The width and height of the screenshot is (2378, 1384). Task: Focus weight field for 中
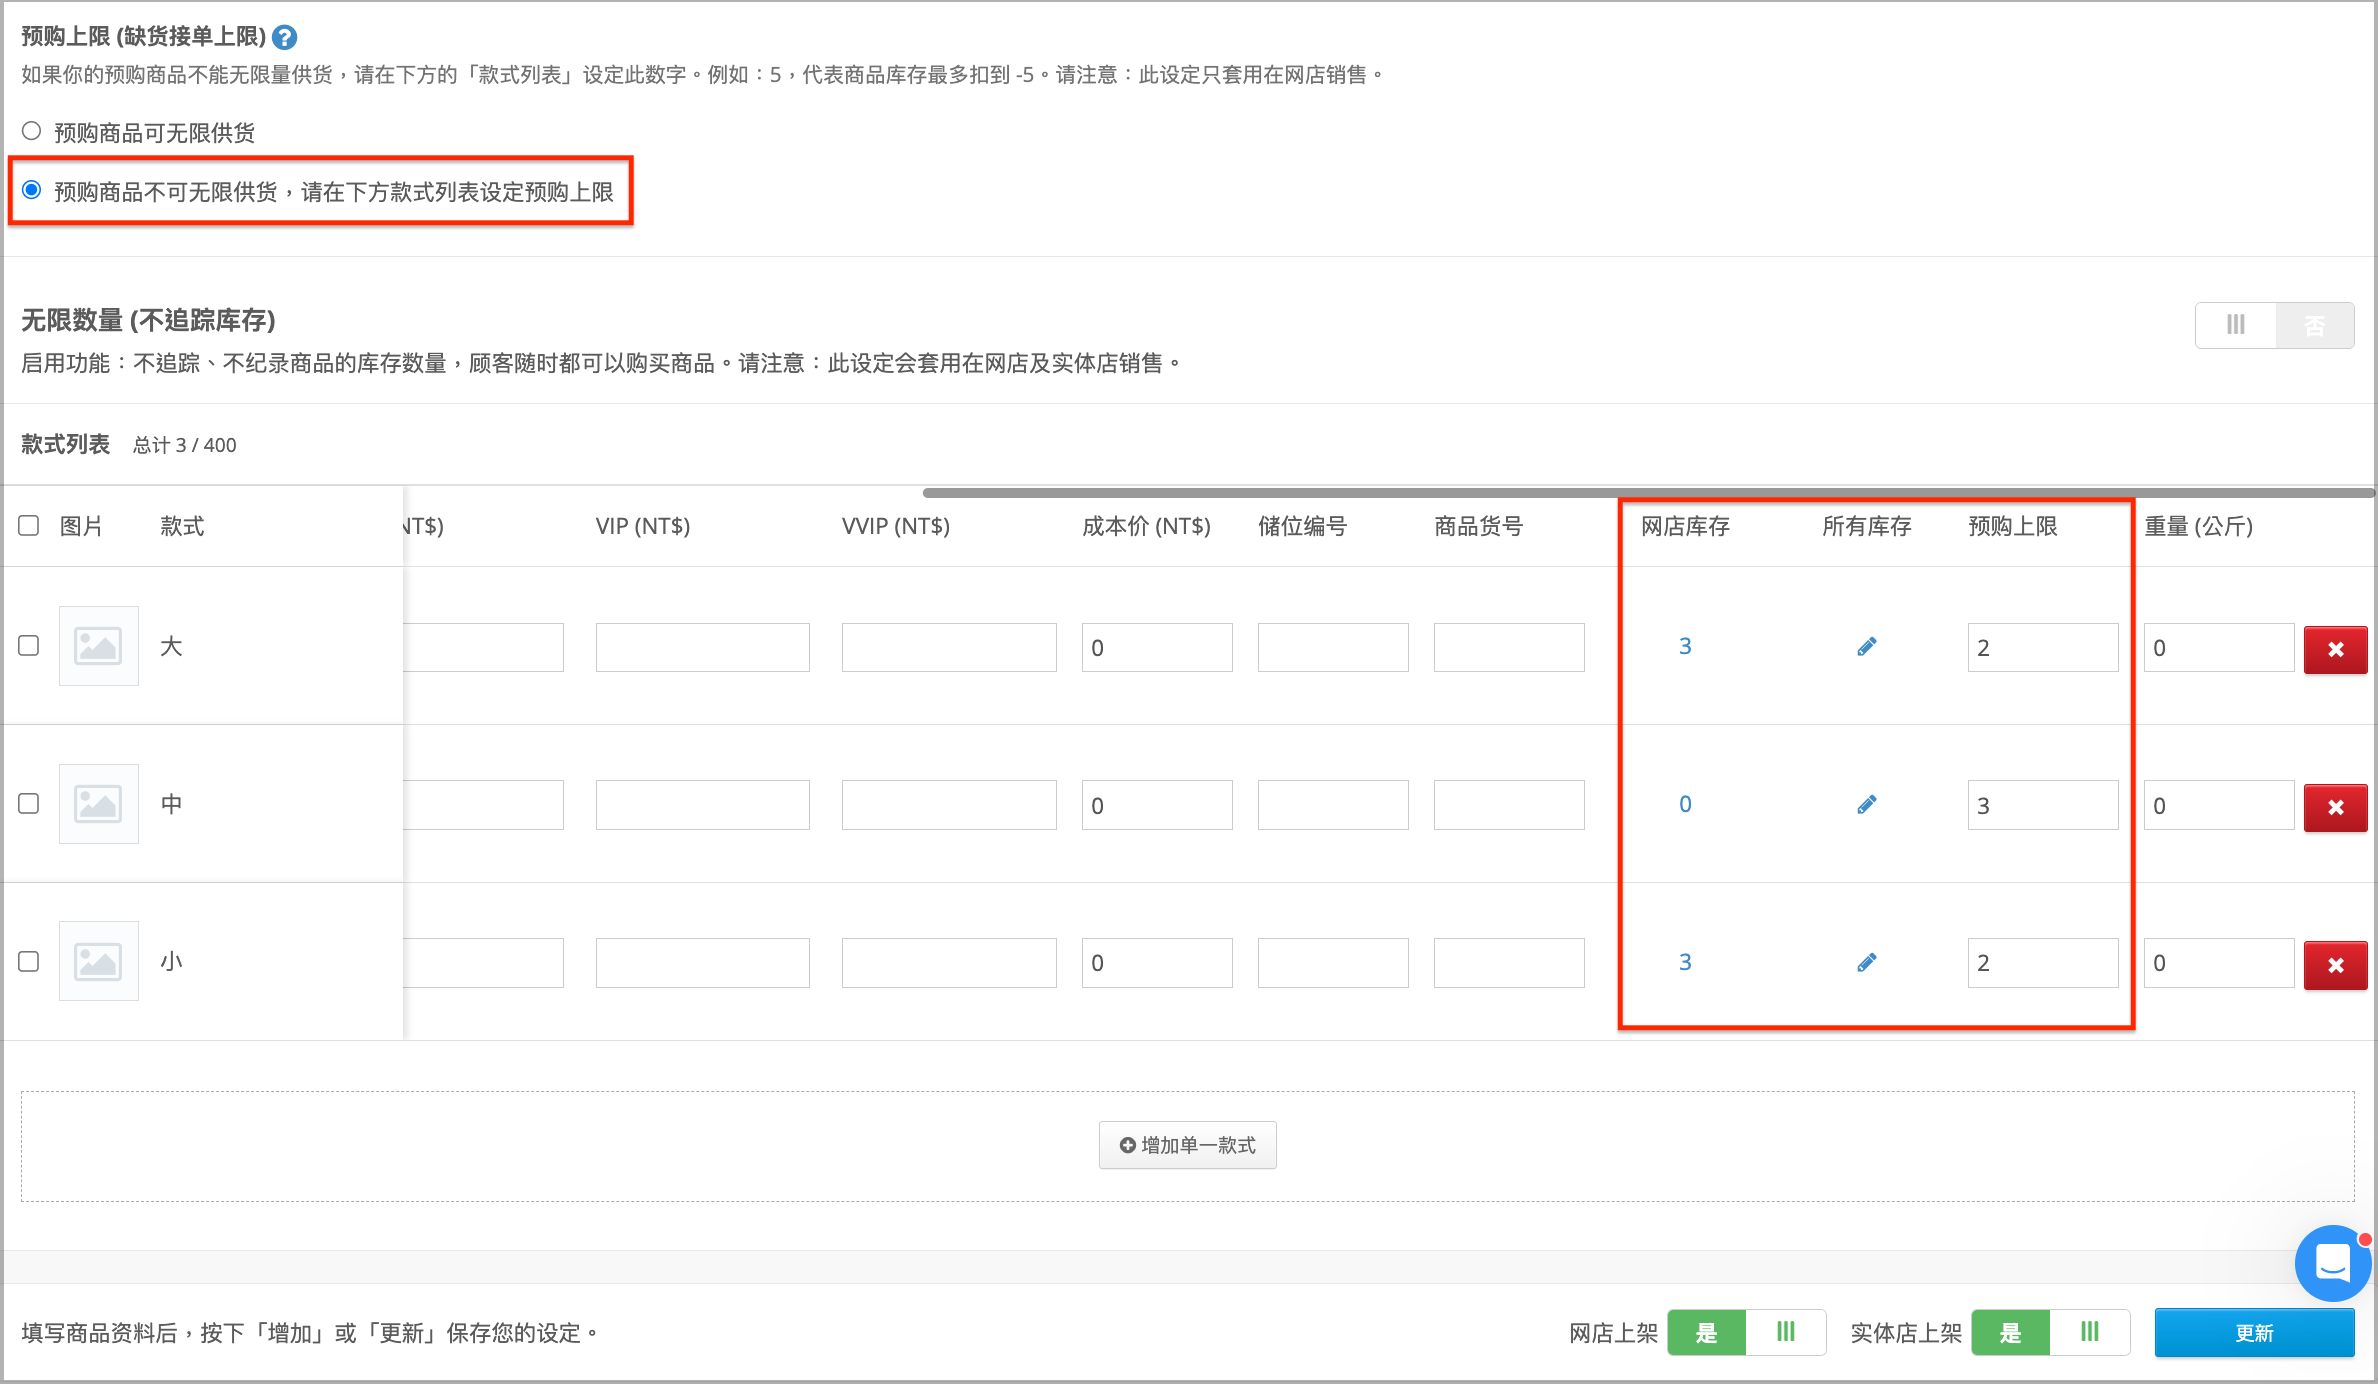point(2219,805)
